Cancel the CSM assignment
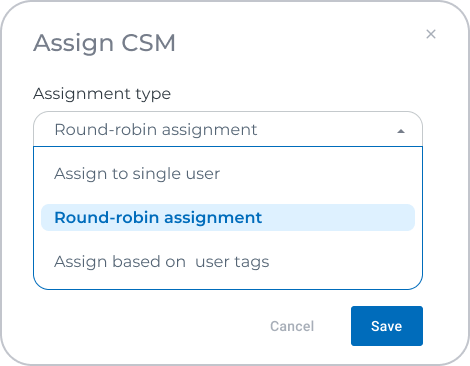The width and height of the screenshot is (470, 366). point(292,326)
